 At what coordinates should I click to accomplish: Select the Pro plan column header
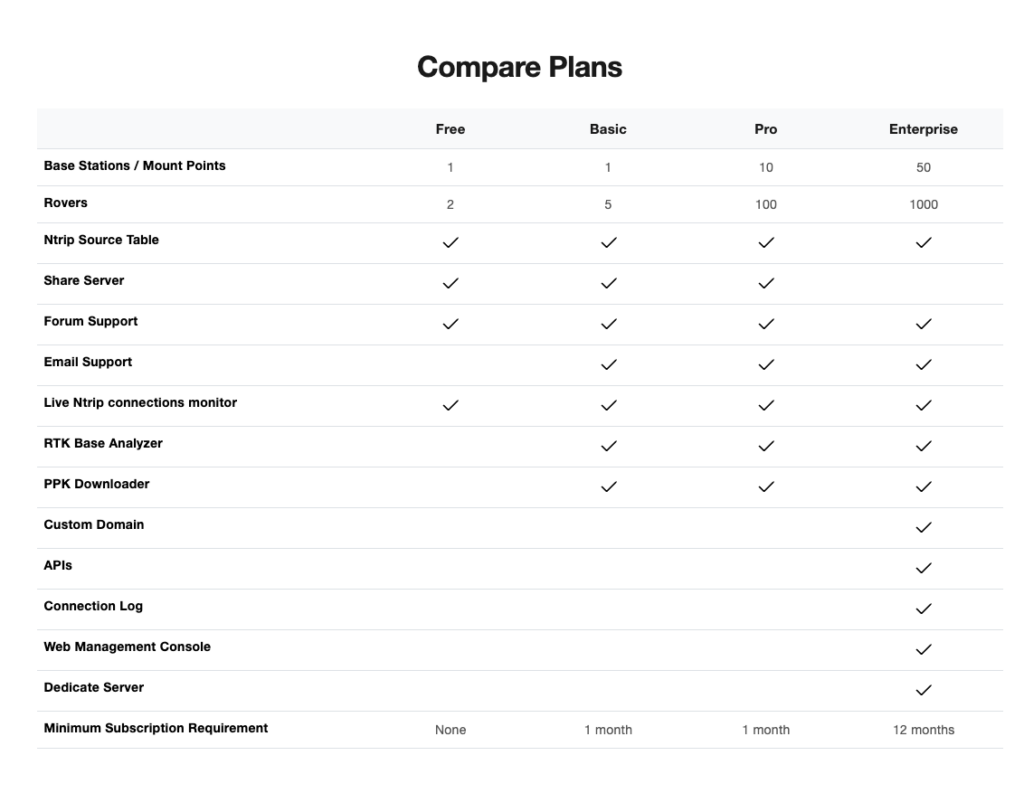pyautogui.click(x=766, y=129)
